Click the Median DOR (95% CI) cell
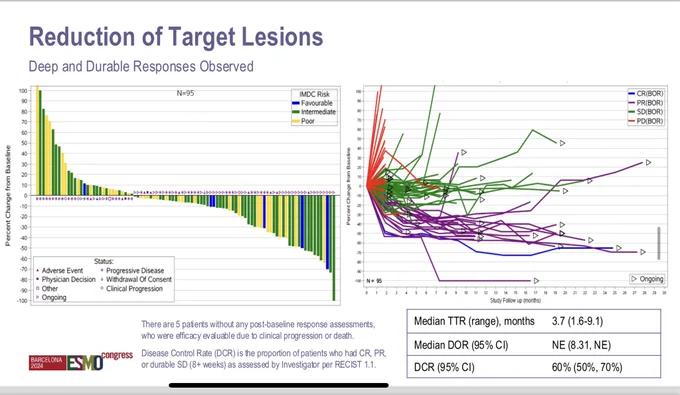680x395 pixels. (461, 345)
